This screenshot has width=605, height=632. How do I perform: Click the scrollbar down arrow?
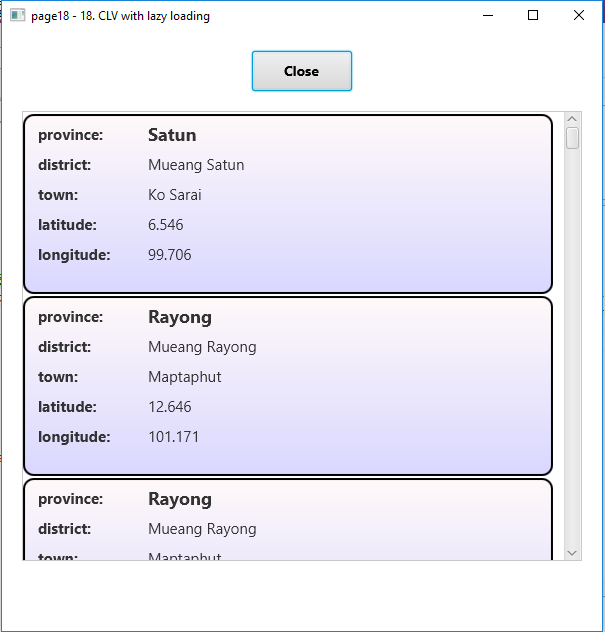[572, 553]
